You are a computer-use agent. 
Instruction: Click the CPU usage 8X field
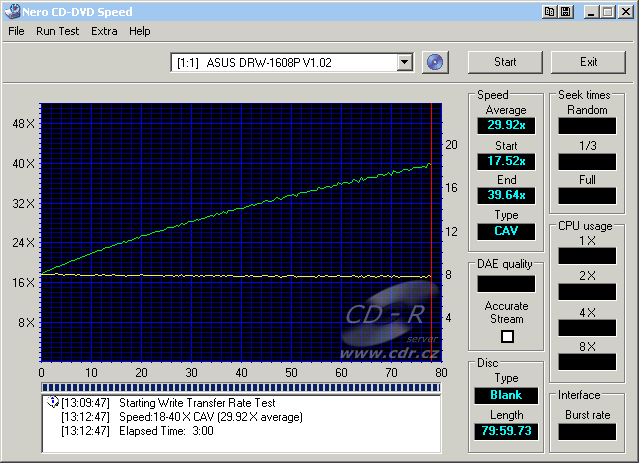(587, 362)
